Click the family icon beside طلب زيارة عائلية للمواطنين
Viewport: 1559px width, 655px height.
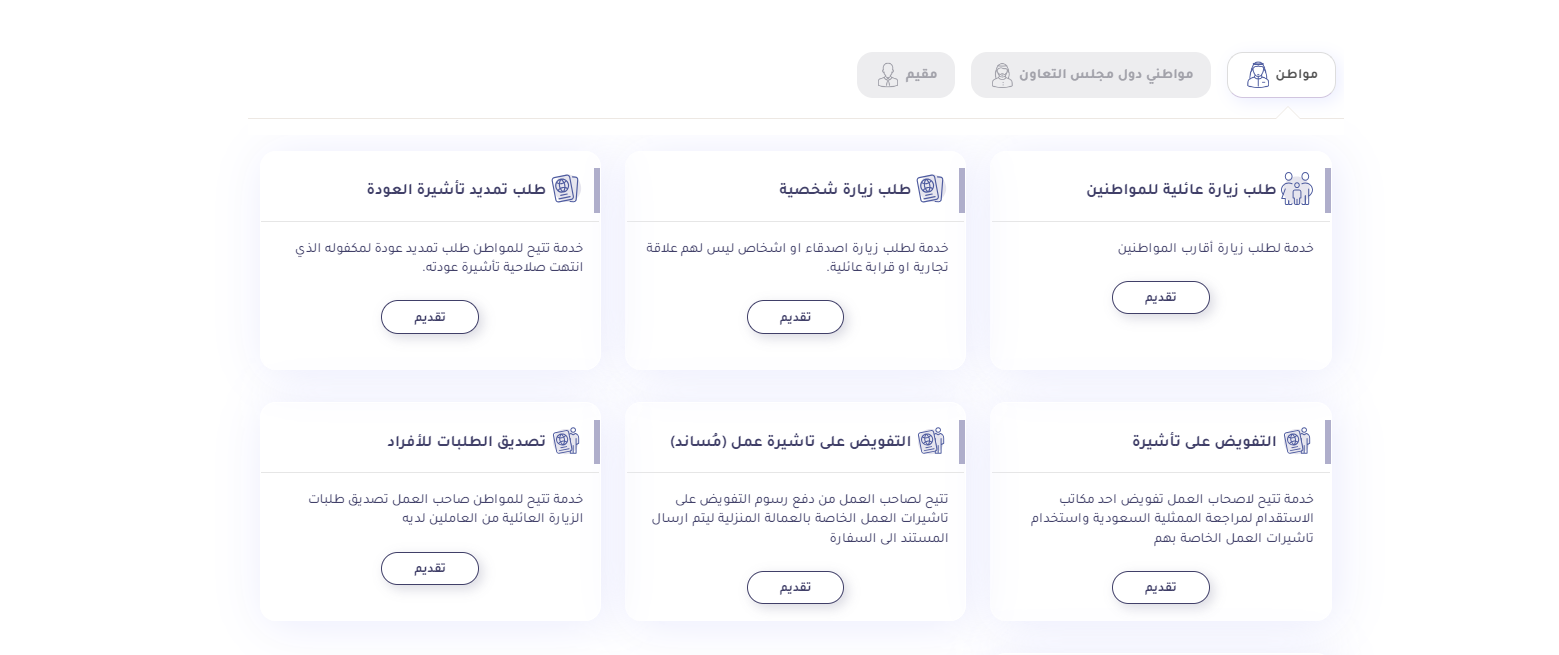(1297, 189)
